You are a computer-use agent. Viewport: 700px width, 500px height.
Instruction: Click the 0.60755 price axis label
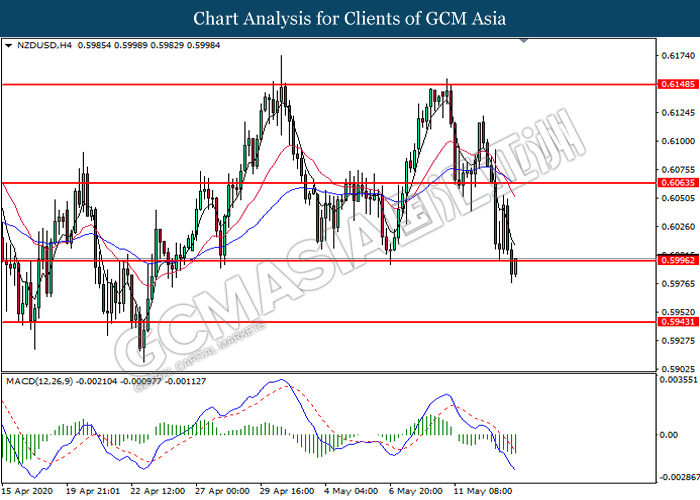click(x=678, y=170)
